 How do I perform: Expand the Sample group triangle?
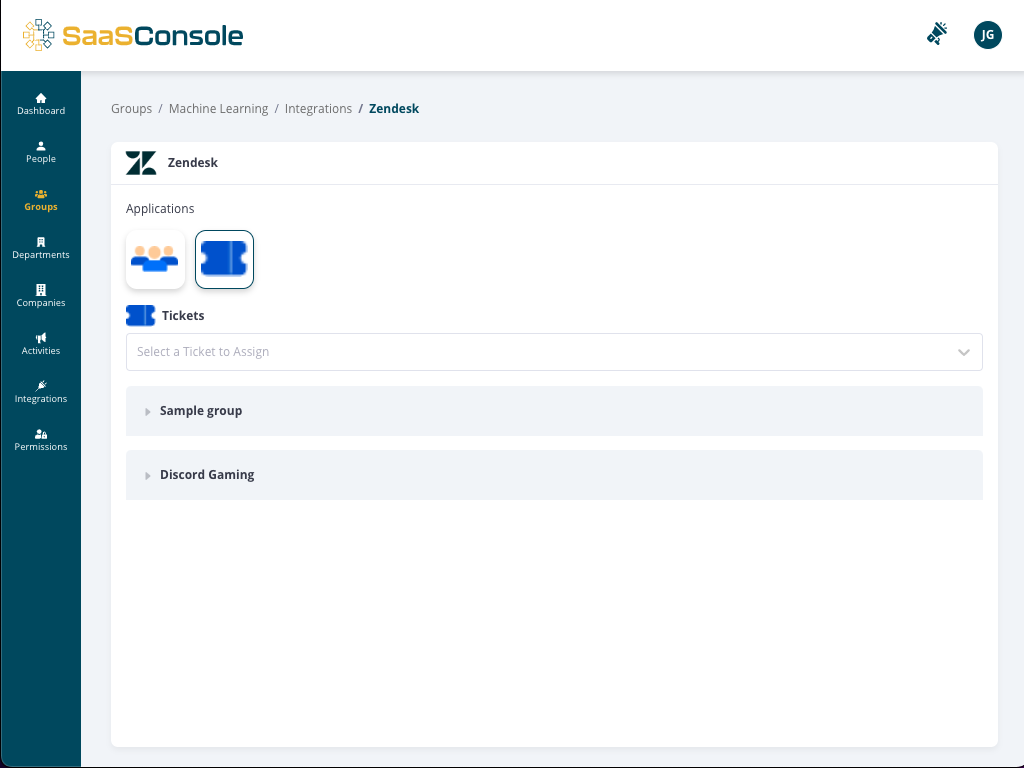coord(148,411)
